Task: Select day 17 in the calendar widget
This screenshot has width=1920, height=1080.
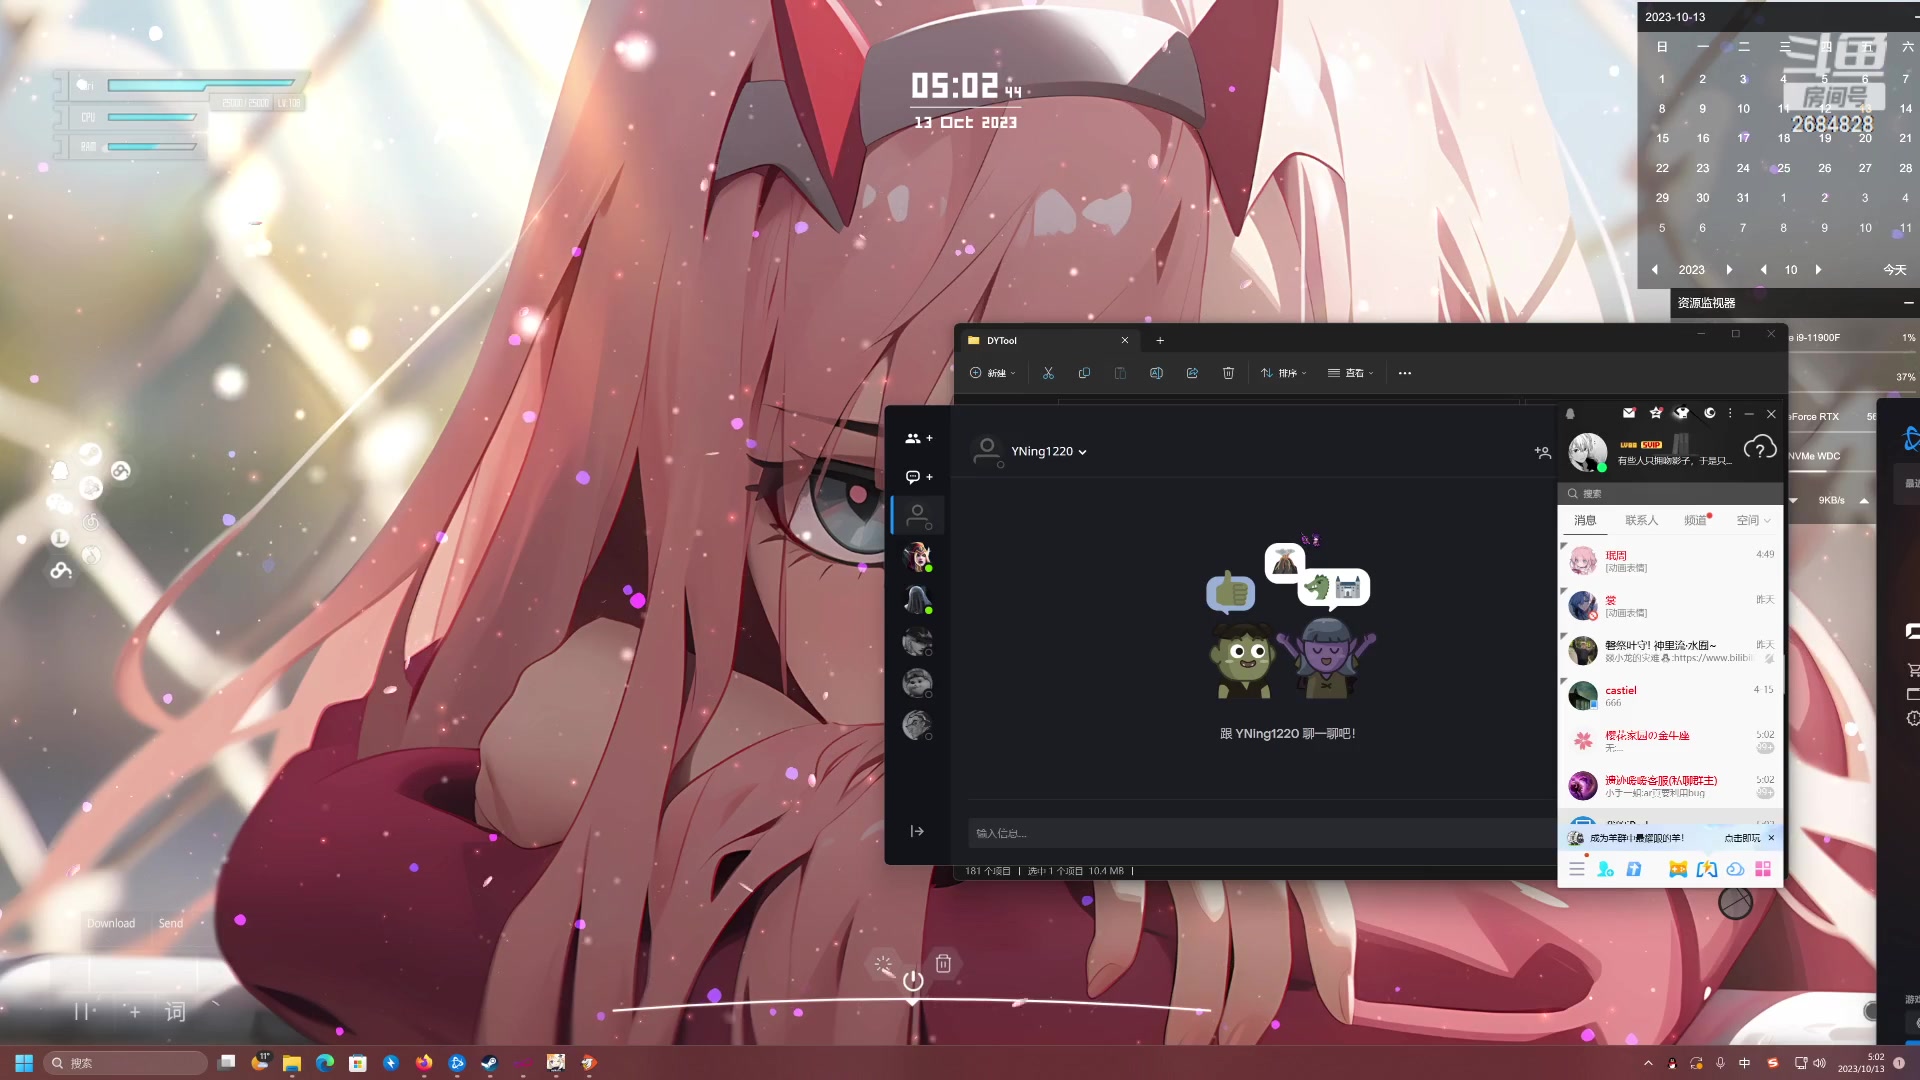Action: tap(1743, 138)
